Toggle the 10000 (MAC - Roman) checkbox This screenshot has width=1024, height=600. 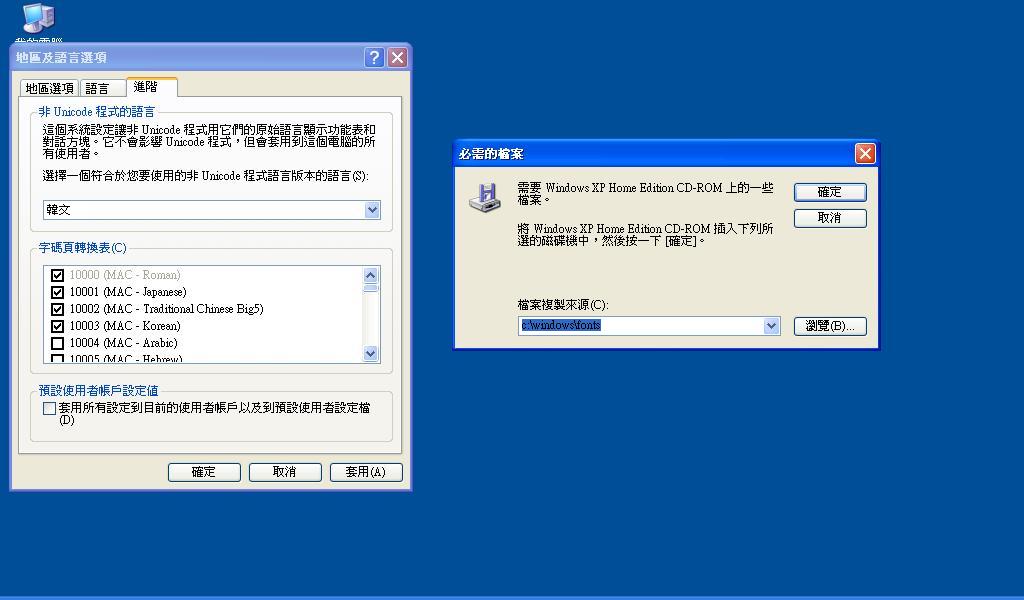coord(57,275)
